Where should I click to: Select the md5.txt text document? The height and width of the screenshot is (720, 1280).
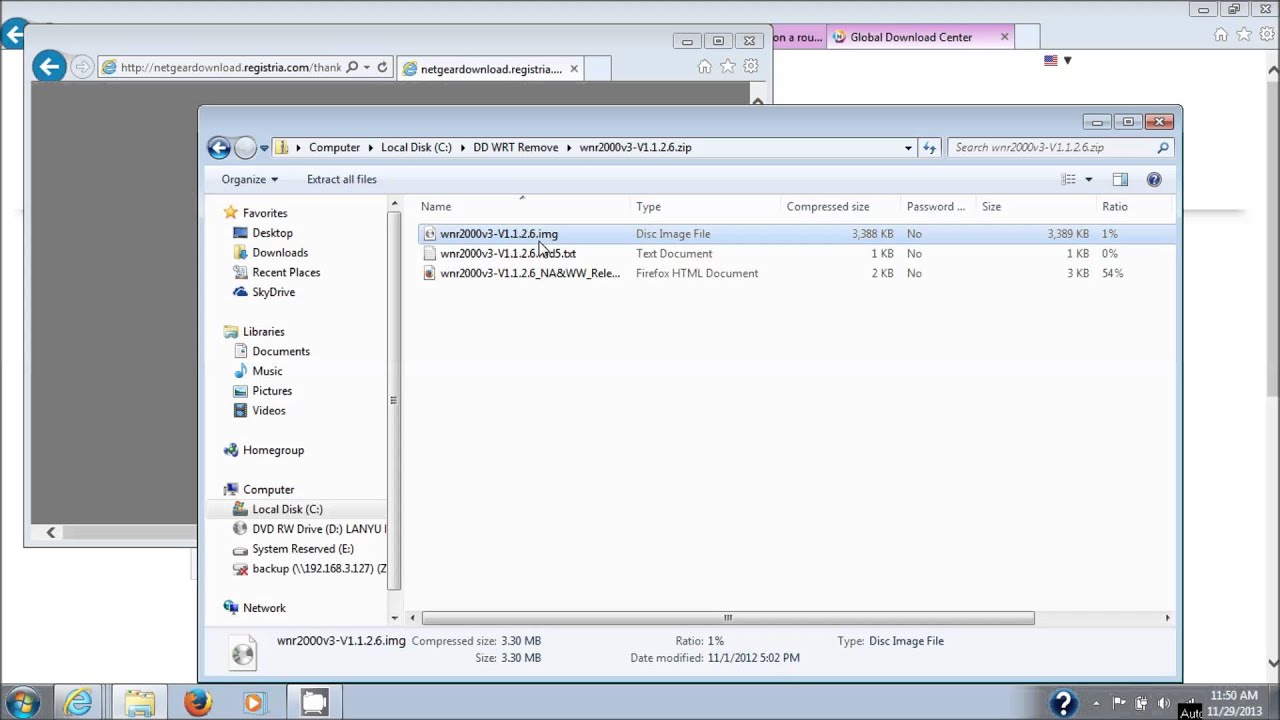point(508,253)
